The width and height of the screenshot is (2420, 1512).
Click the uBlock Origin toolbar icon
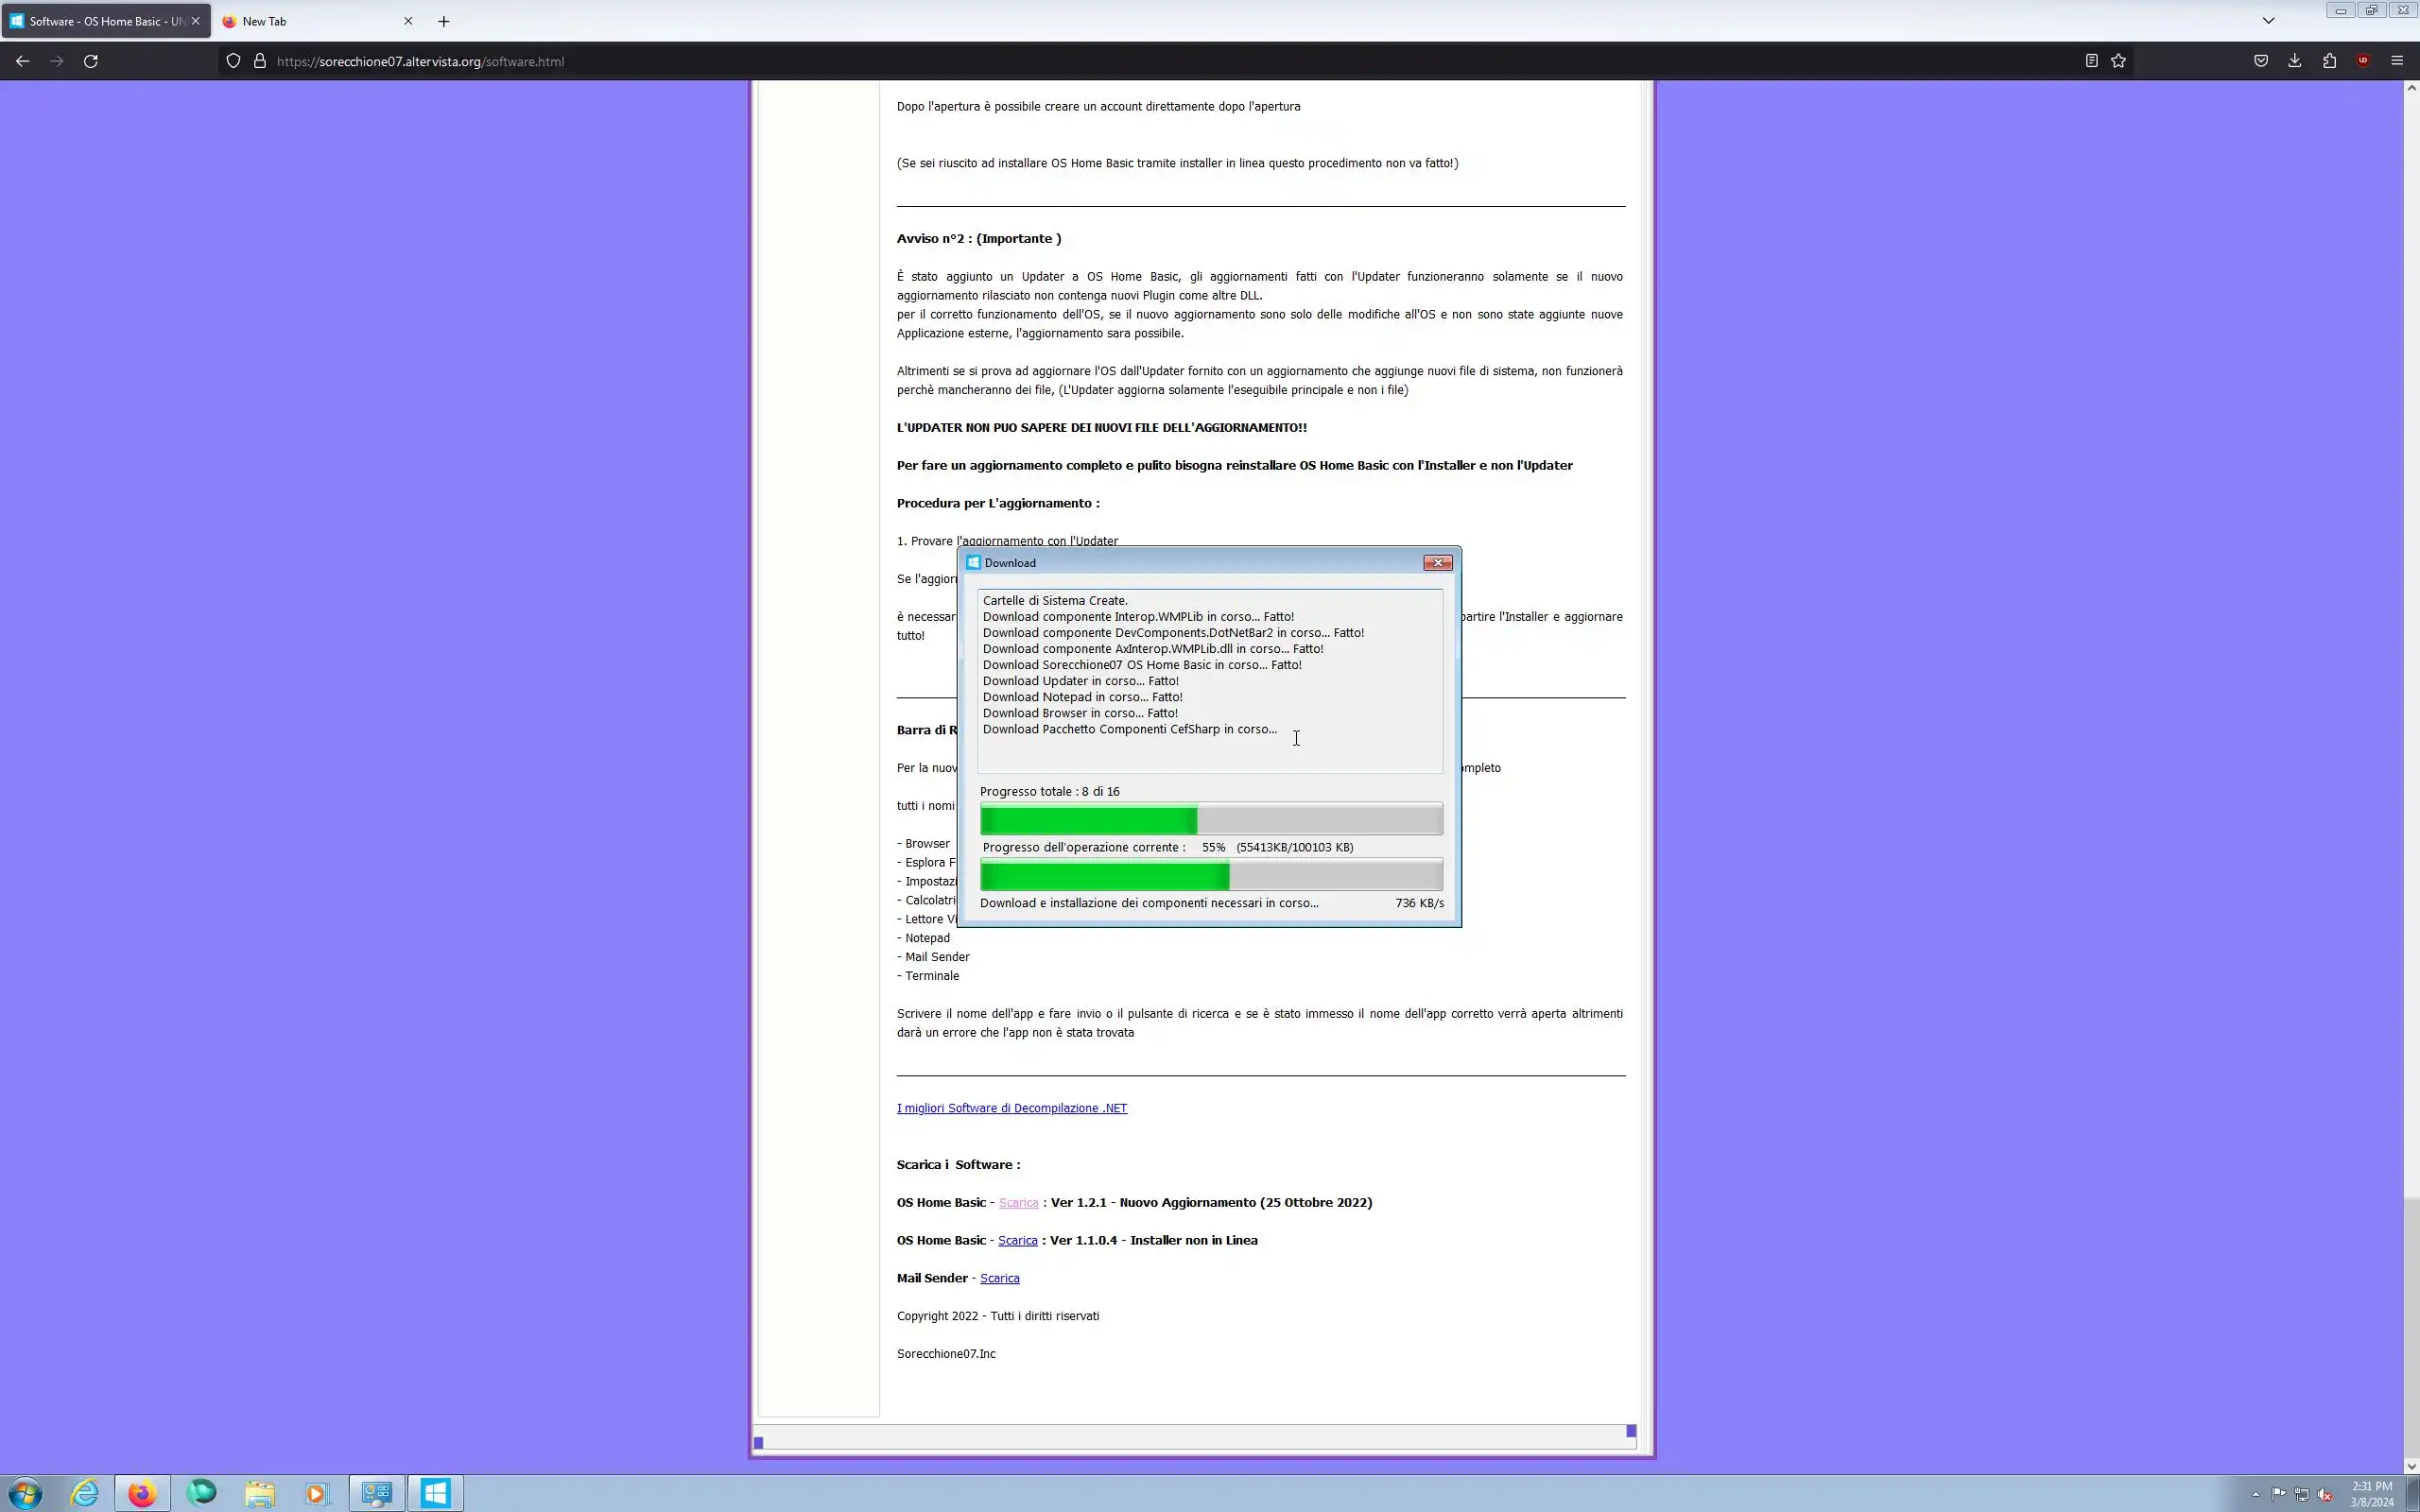click(2363, 61)
